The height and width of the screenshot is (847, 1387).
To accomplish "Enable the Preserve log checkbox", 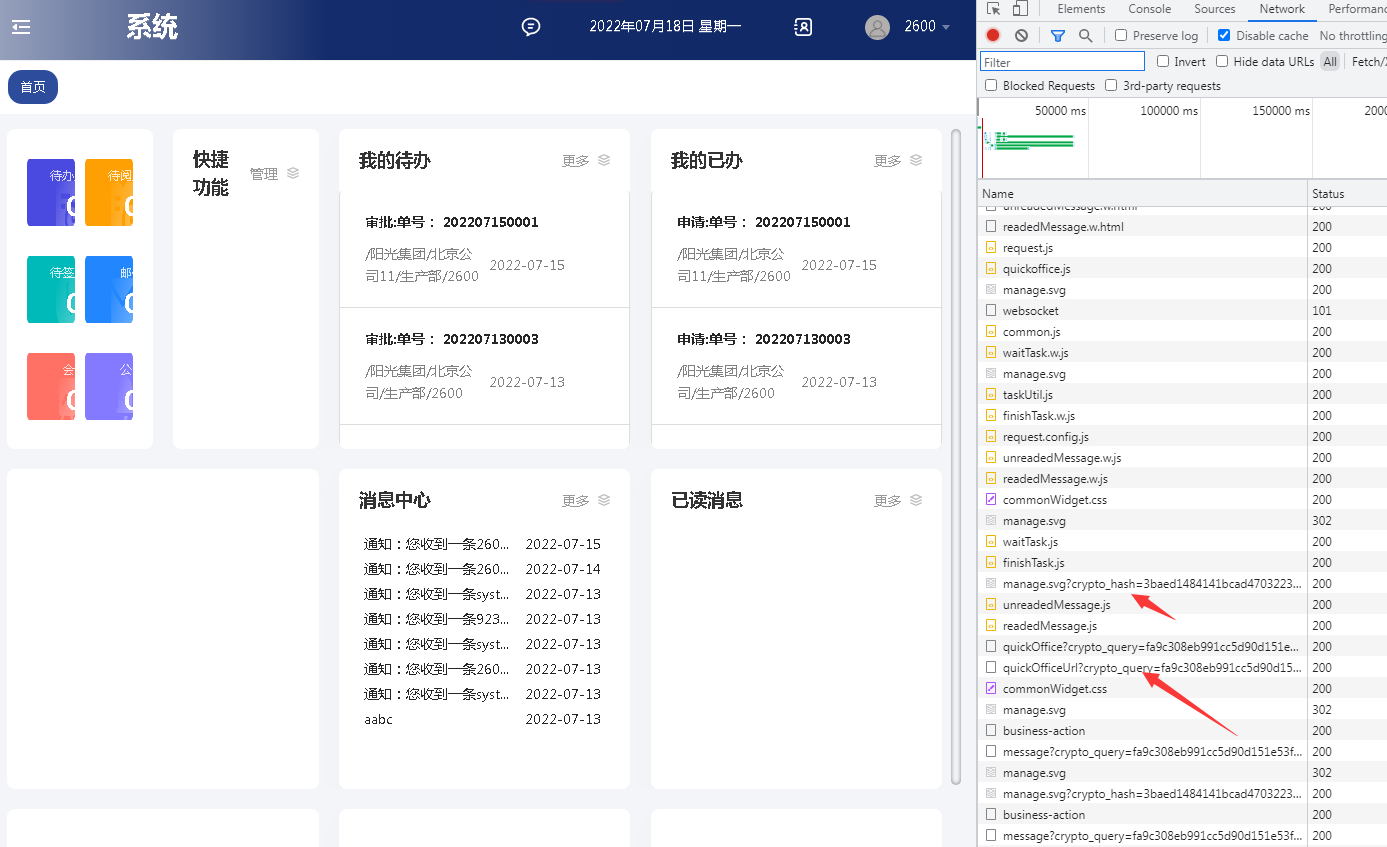I will coord(1121,35).
